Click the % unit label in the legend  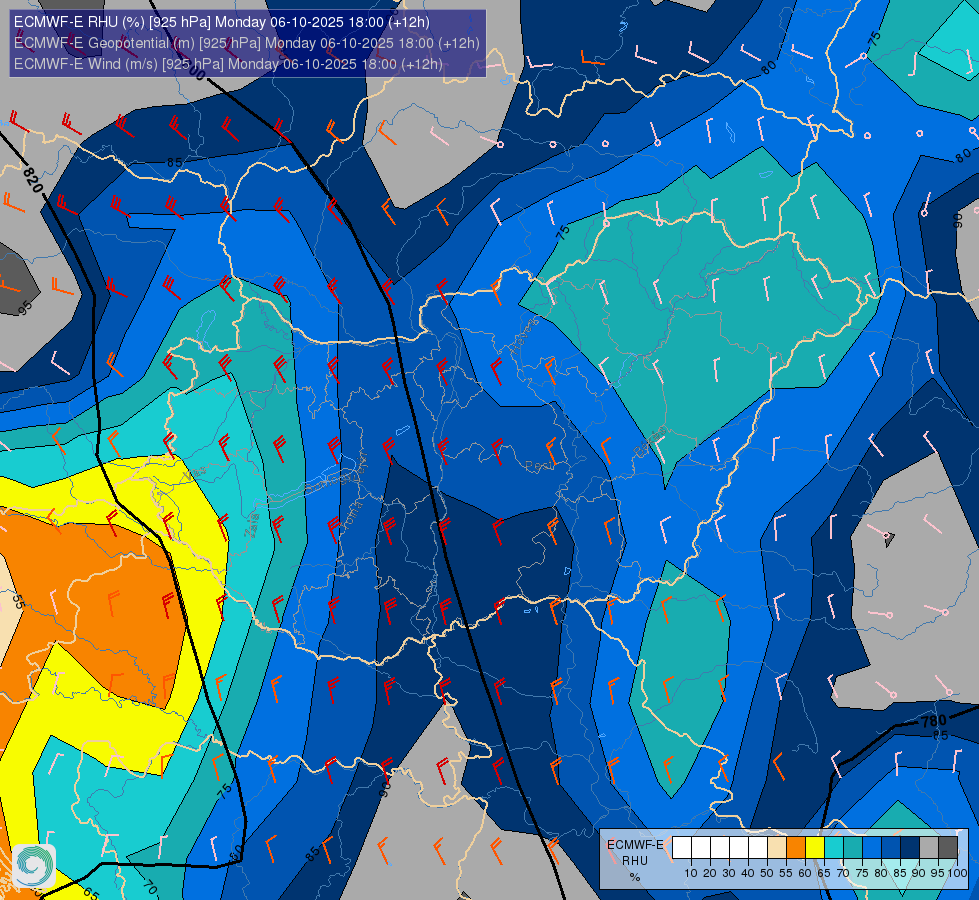635,877
